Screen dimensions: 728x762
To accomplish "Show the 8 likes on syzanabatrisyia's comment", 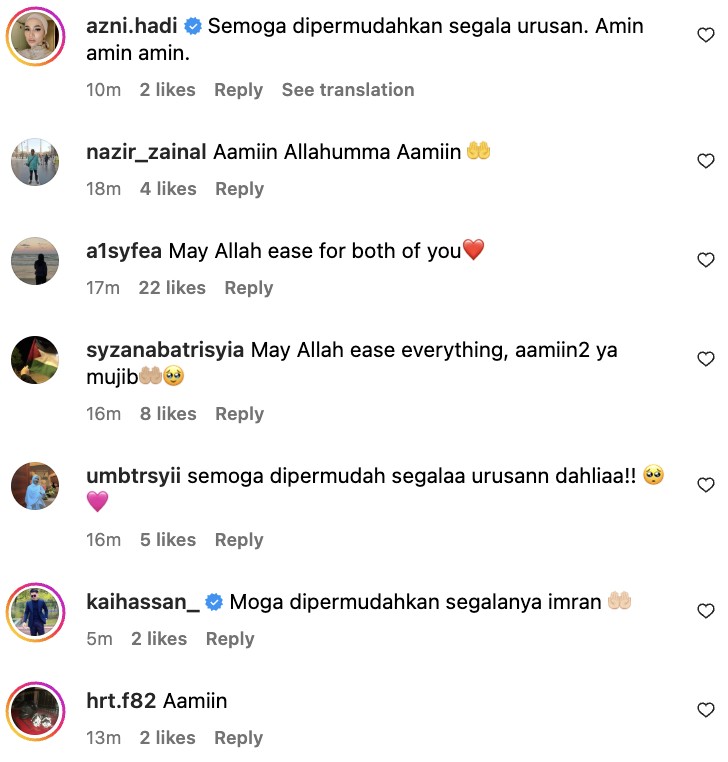I will pyautogui.click(x=168, y=414).
